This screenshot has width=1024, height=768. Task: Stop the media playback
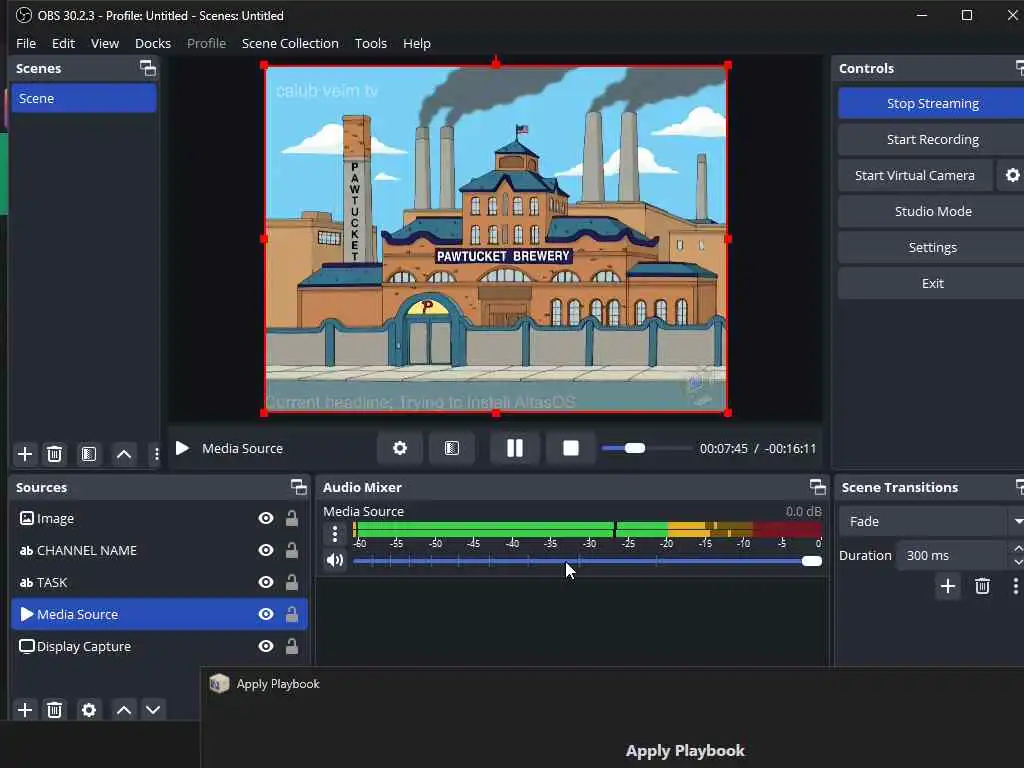(571, 448)
